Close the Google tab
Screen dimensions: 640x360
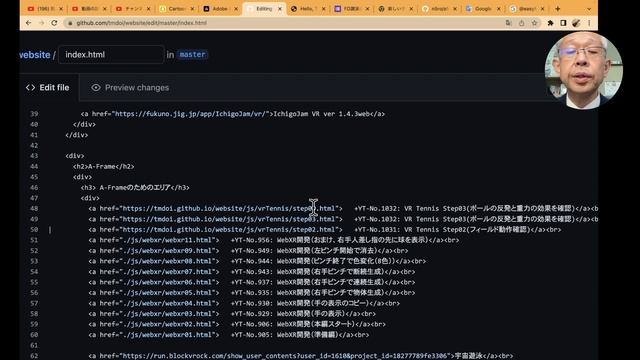(x=498, y=9)
